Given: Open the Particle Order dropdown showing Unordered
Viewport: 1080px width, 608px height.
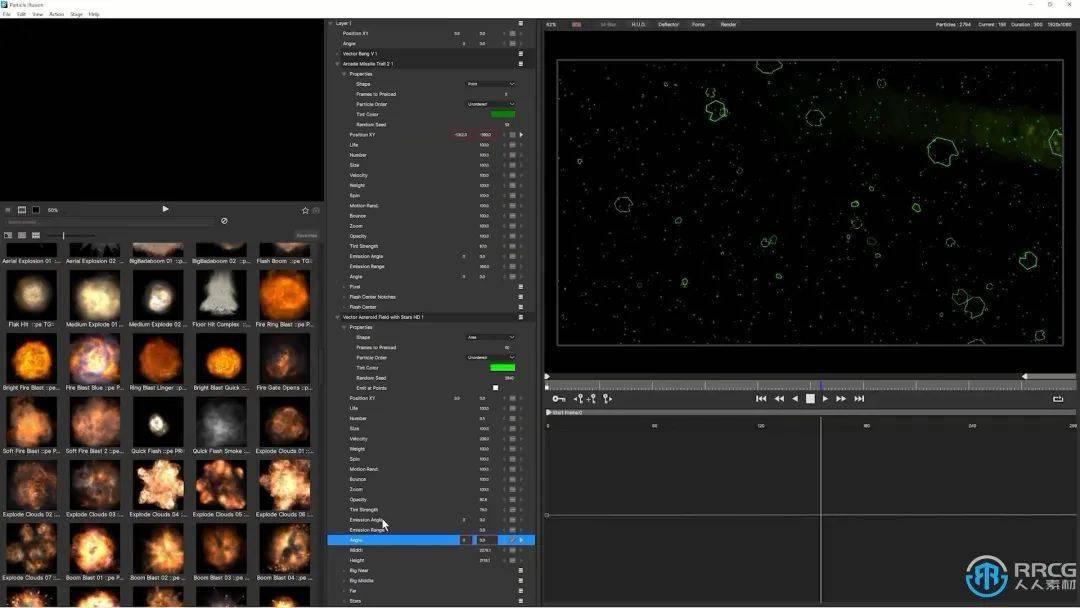Looking at the screenshot, I should [489, 357].
